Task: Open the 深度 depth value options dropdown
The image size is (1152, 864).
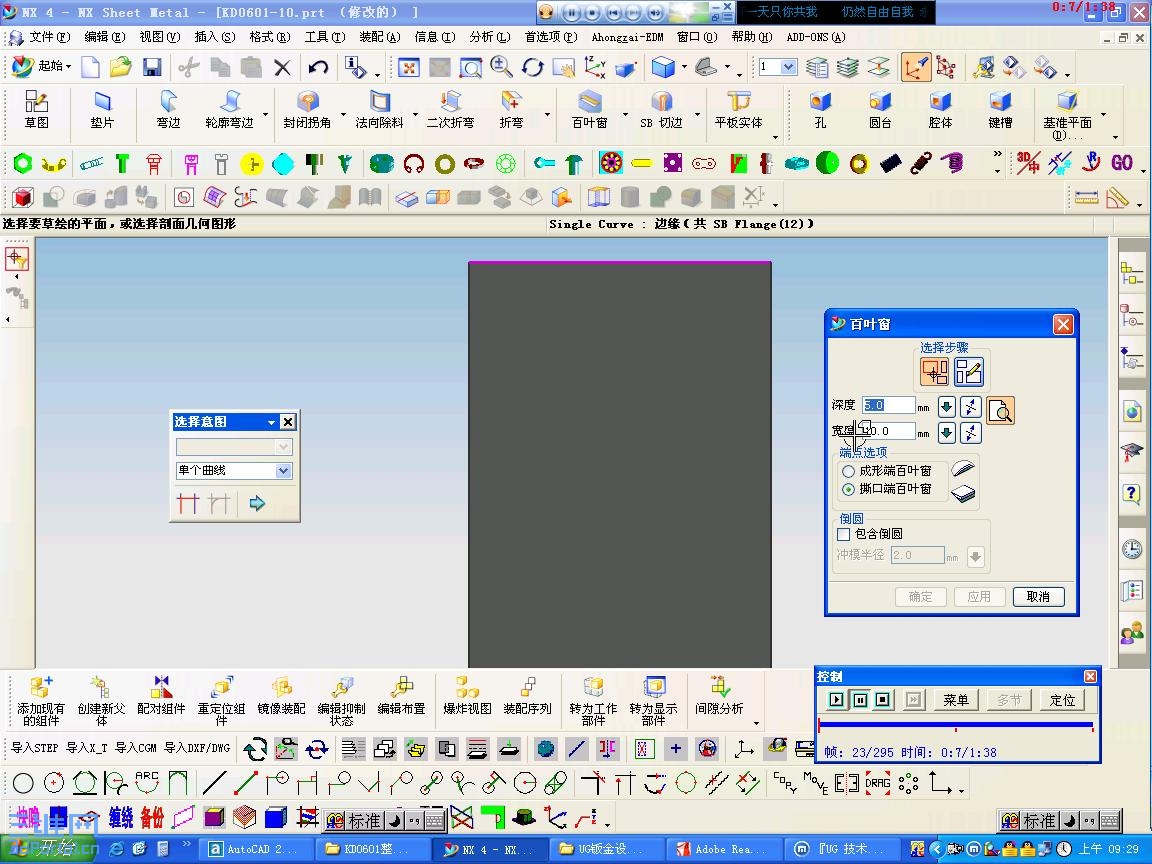Action: tap(946, 406)
